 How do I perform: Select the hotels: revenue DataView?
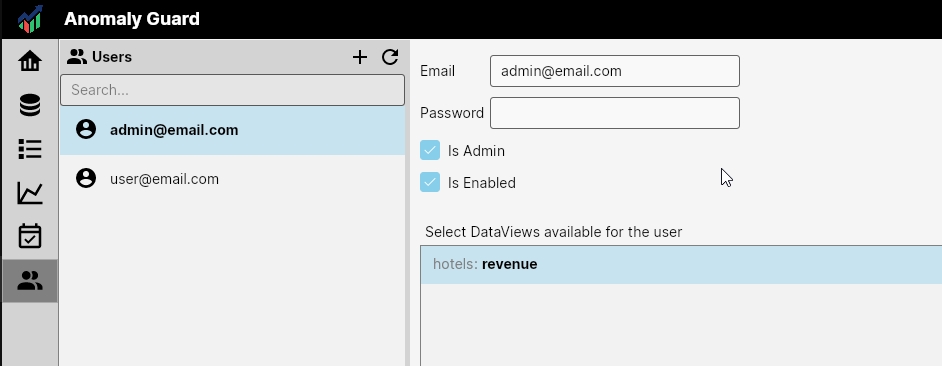point(681,264)
